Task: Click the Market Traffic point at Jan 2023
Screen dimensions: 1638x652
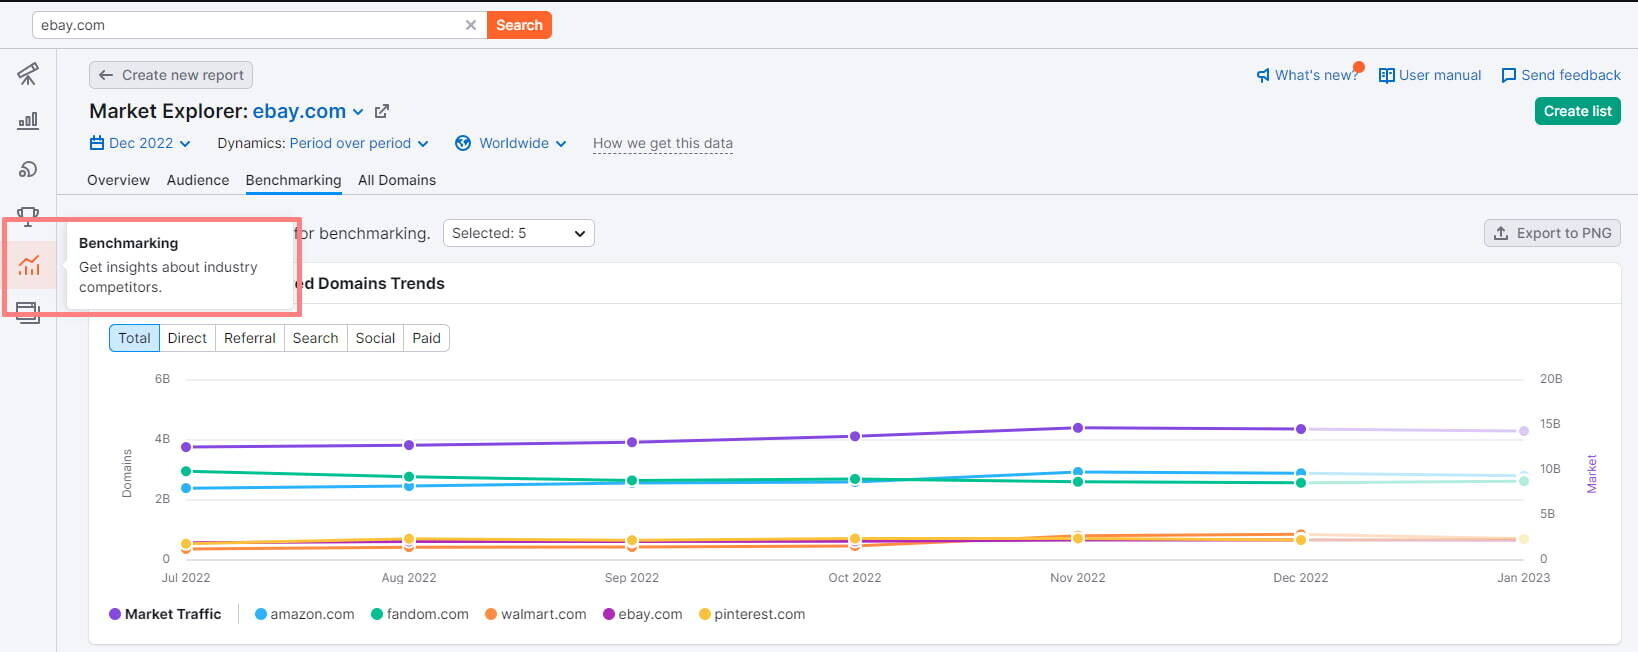Action: (x=1524, y=431)
